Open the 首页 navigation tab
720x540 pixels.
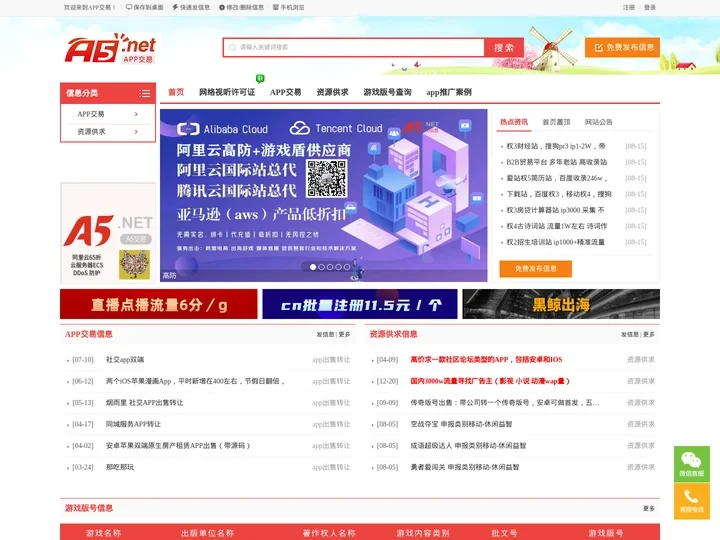pyautogui.click(x=176, y=92)
